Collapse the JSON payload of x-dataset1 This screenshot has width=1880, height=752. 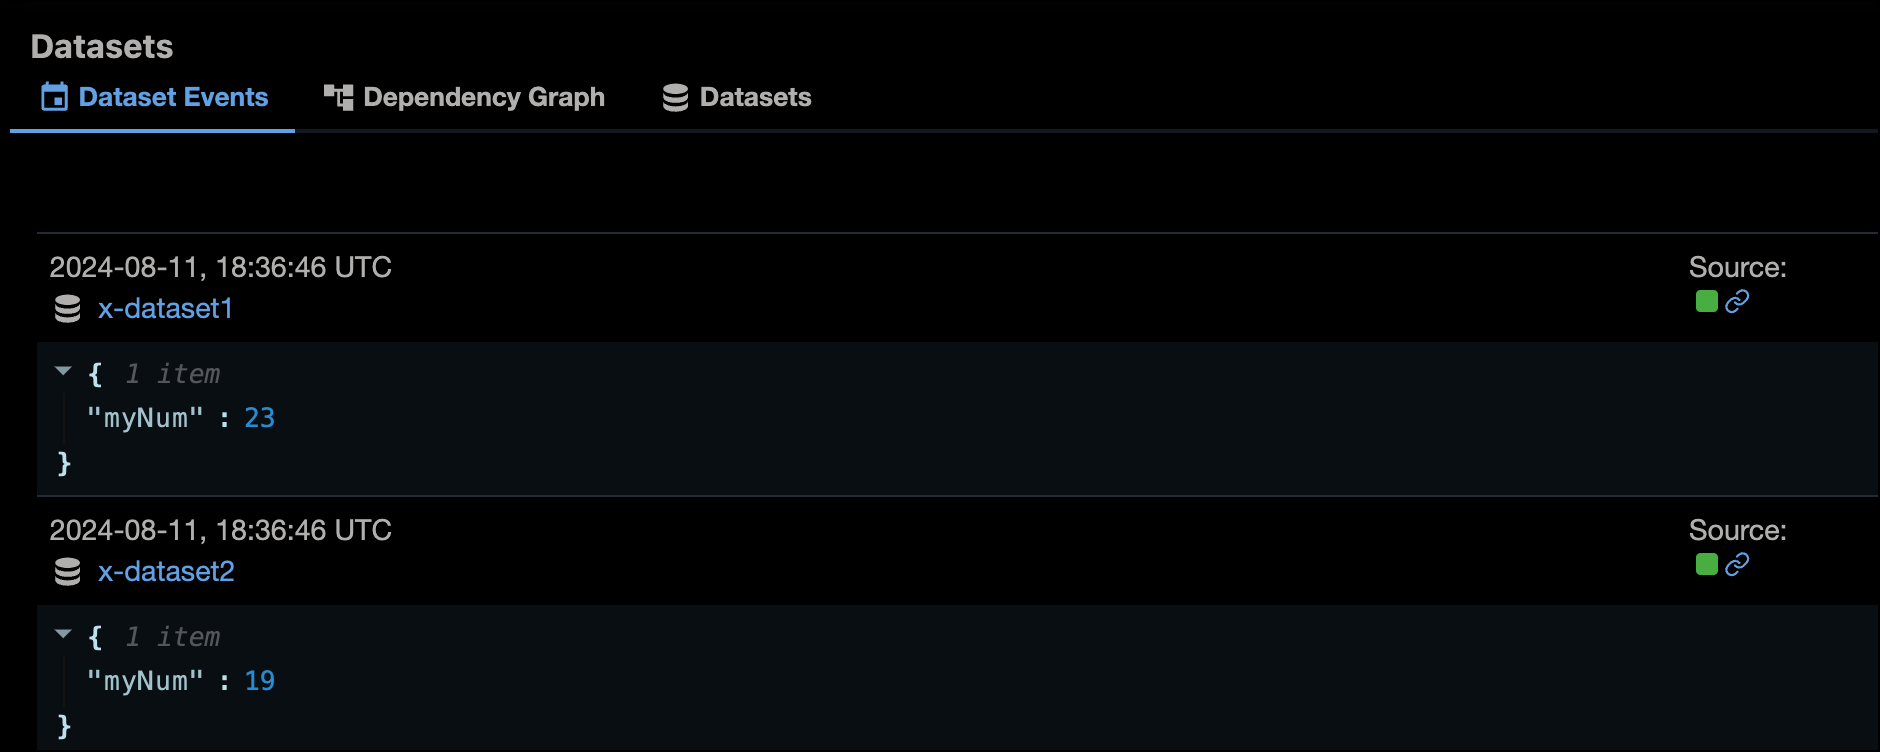62,370
